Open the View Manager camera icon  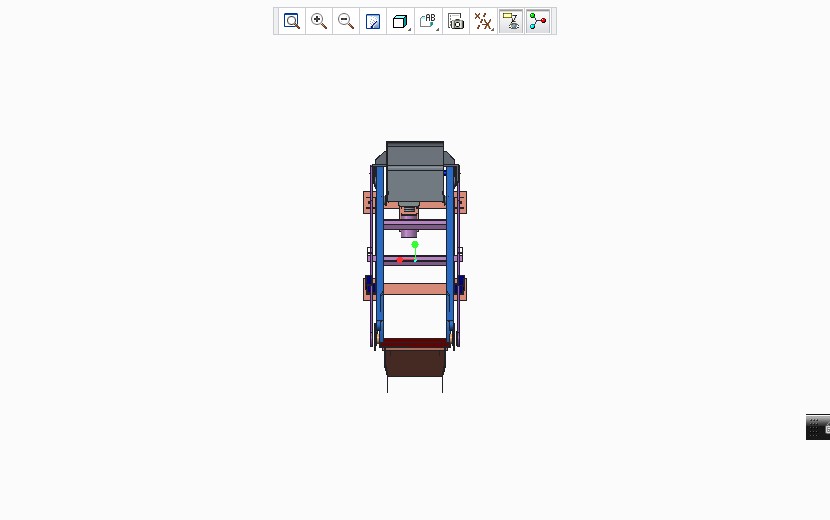456,21
